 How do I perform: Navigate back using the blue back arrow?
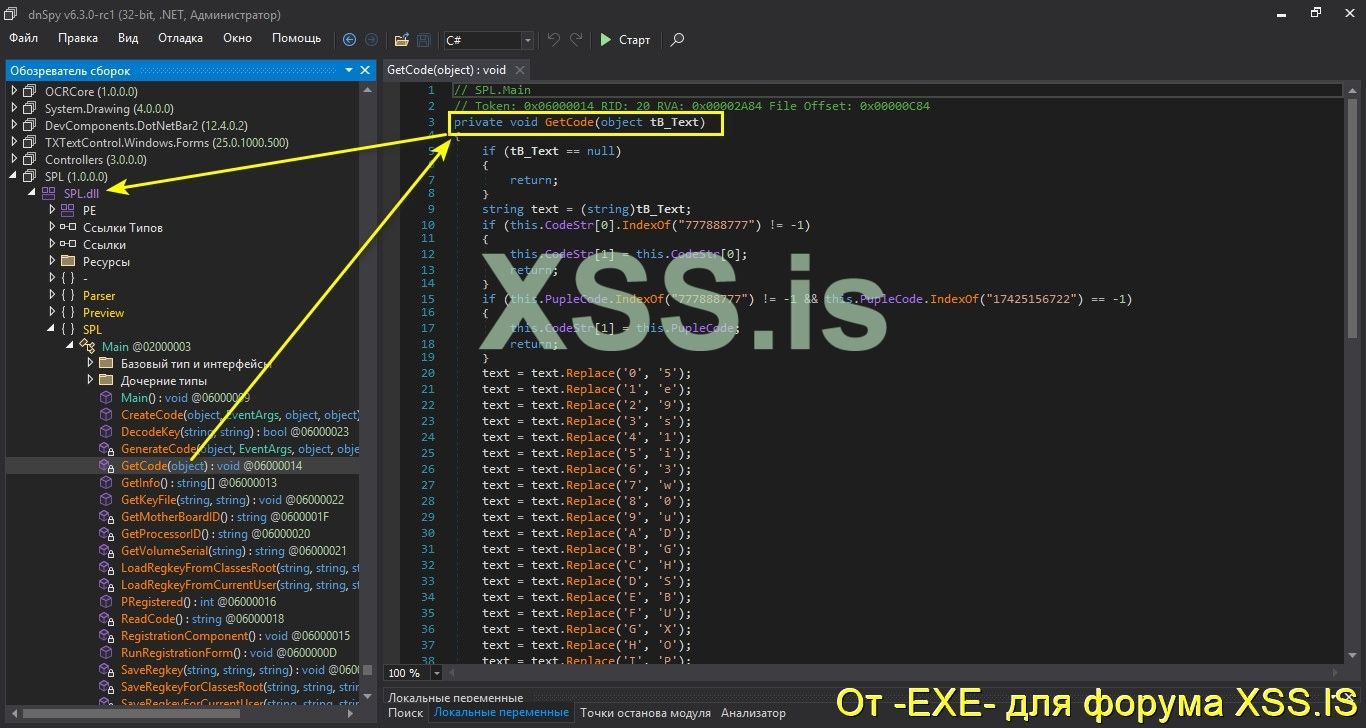349,40
